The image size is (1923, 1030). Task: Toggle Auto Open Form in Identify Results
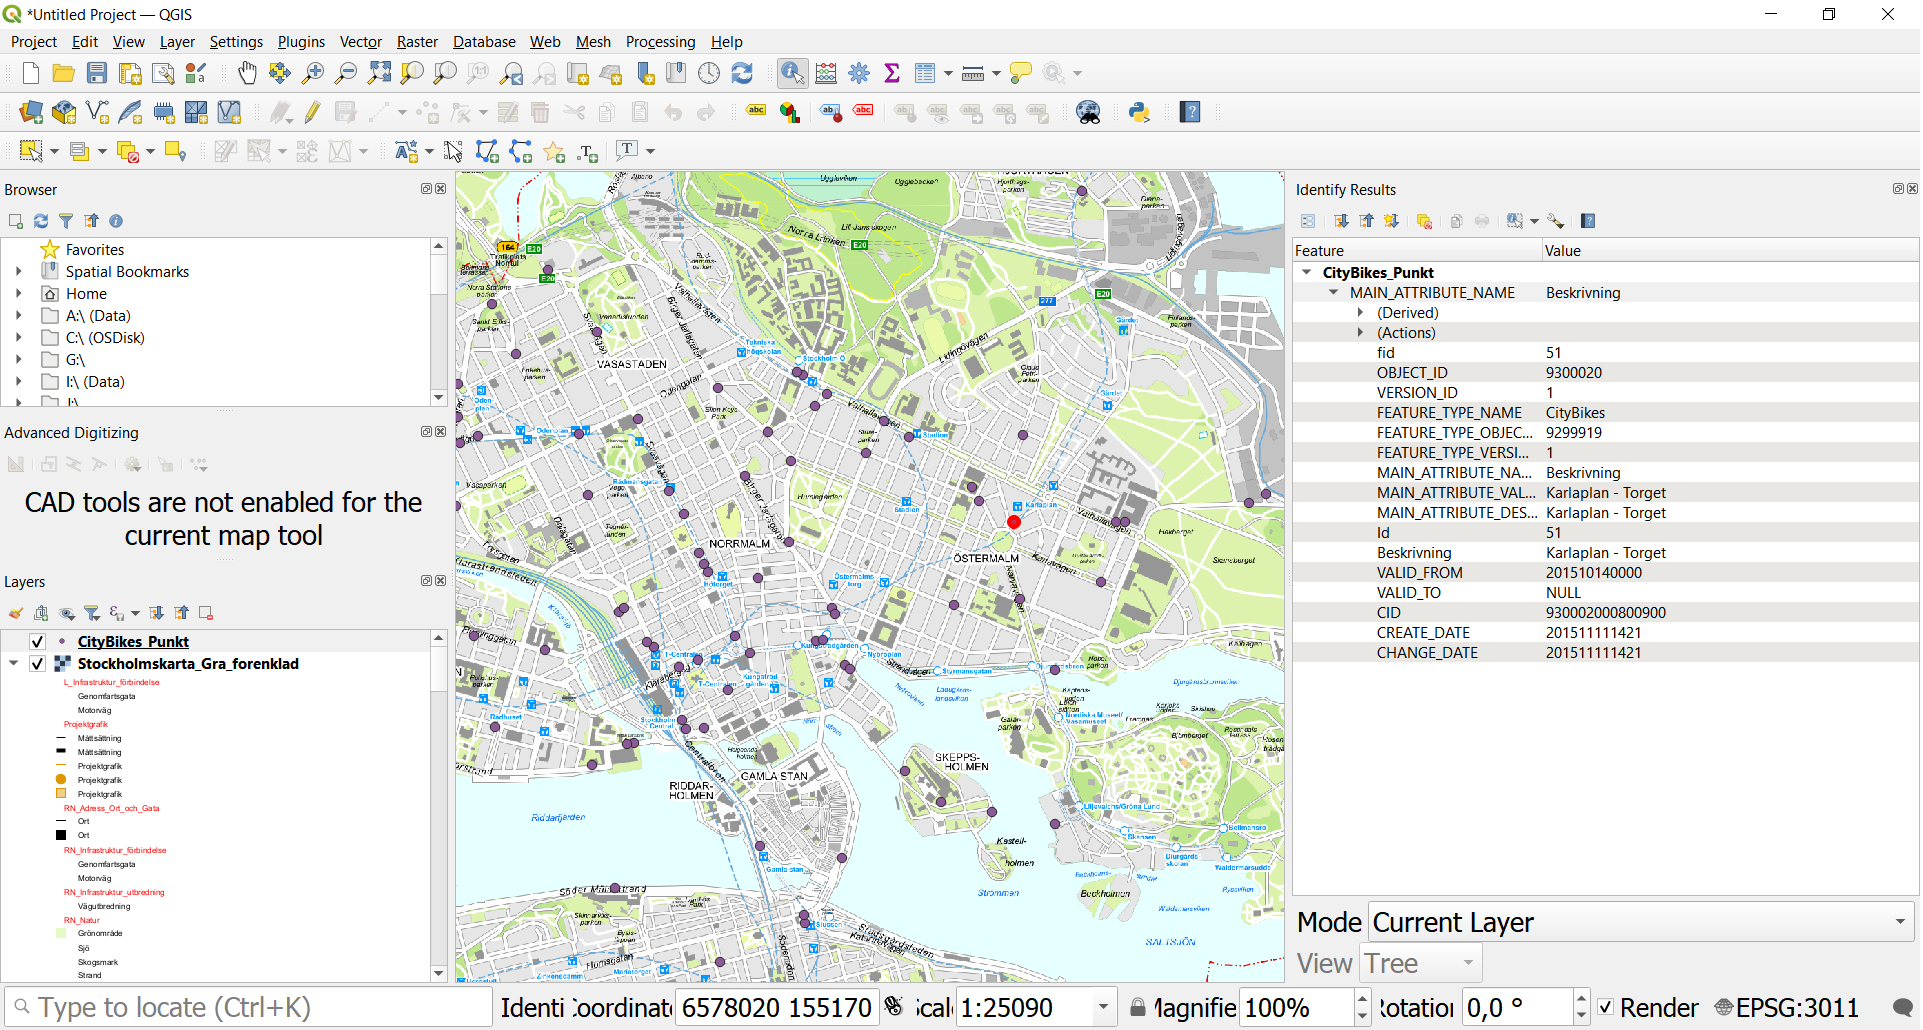pos(1308,221)
